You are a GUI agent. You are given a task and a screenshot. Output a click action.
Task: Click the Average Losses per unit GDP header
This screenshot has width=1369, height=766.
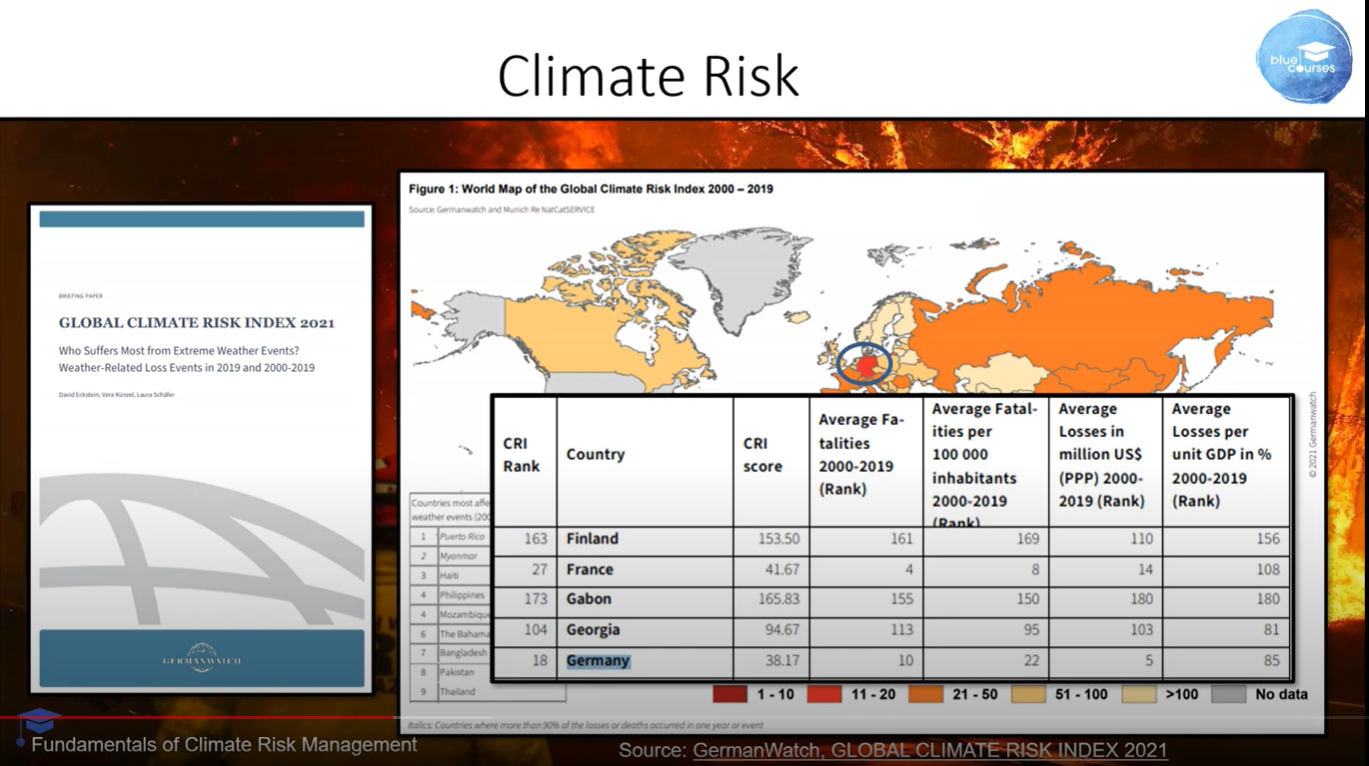click(x=1221, y=454)
